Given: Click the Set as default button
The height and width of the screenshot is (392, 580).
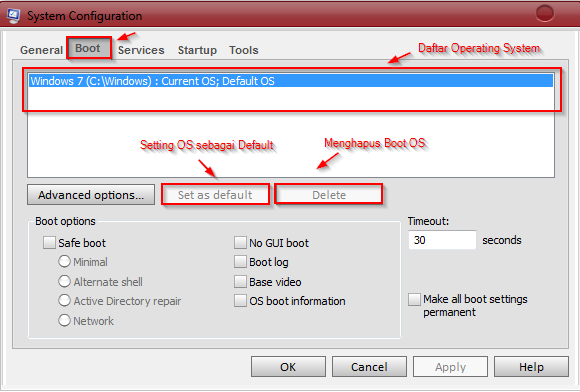Looking at the screenshot, I should (x=215, y=195).
